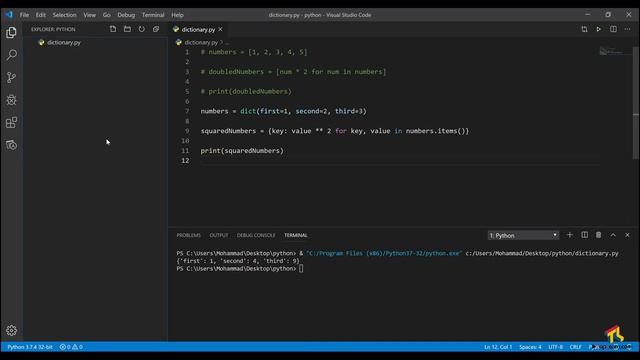Change indentation via Spaces: 4
The image size is (640, 360).
tap(530, 347)
